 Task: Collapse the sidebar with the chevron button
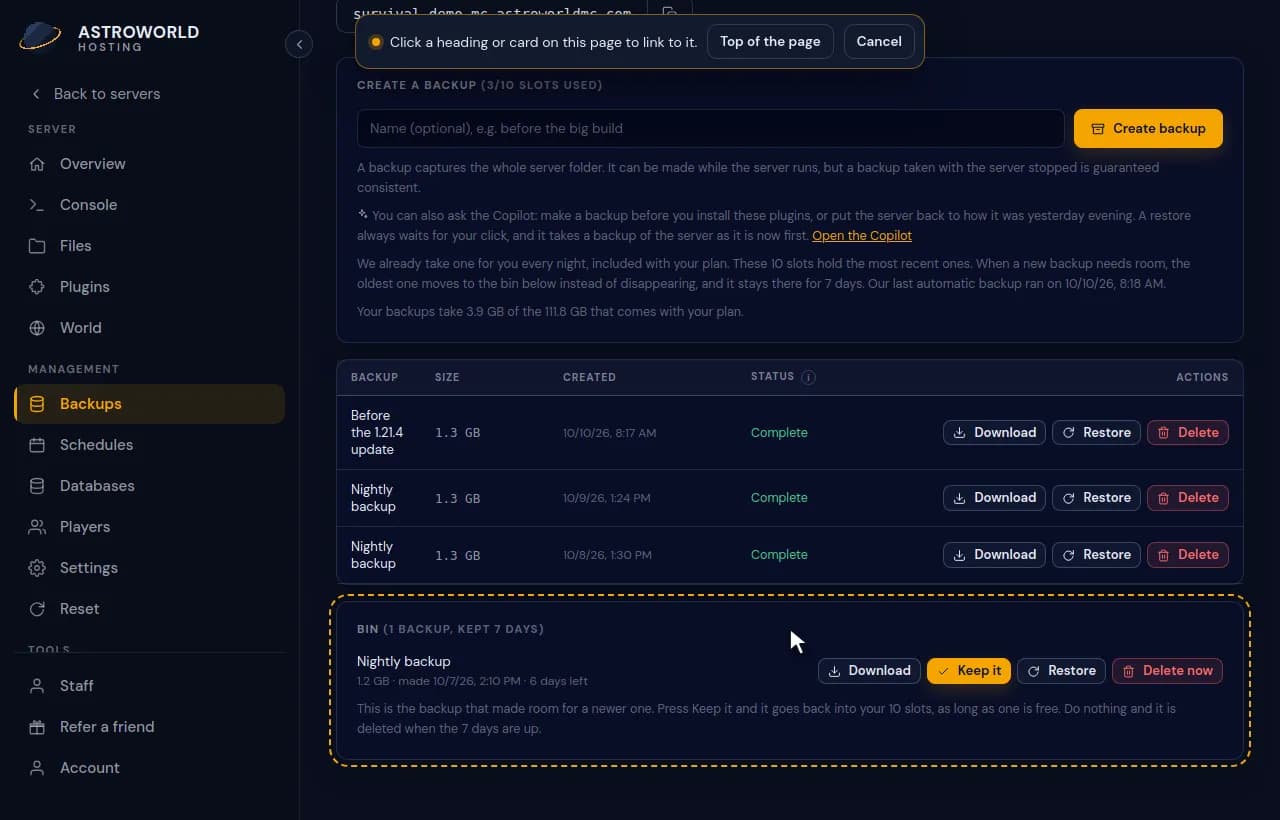[299, 44]
